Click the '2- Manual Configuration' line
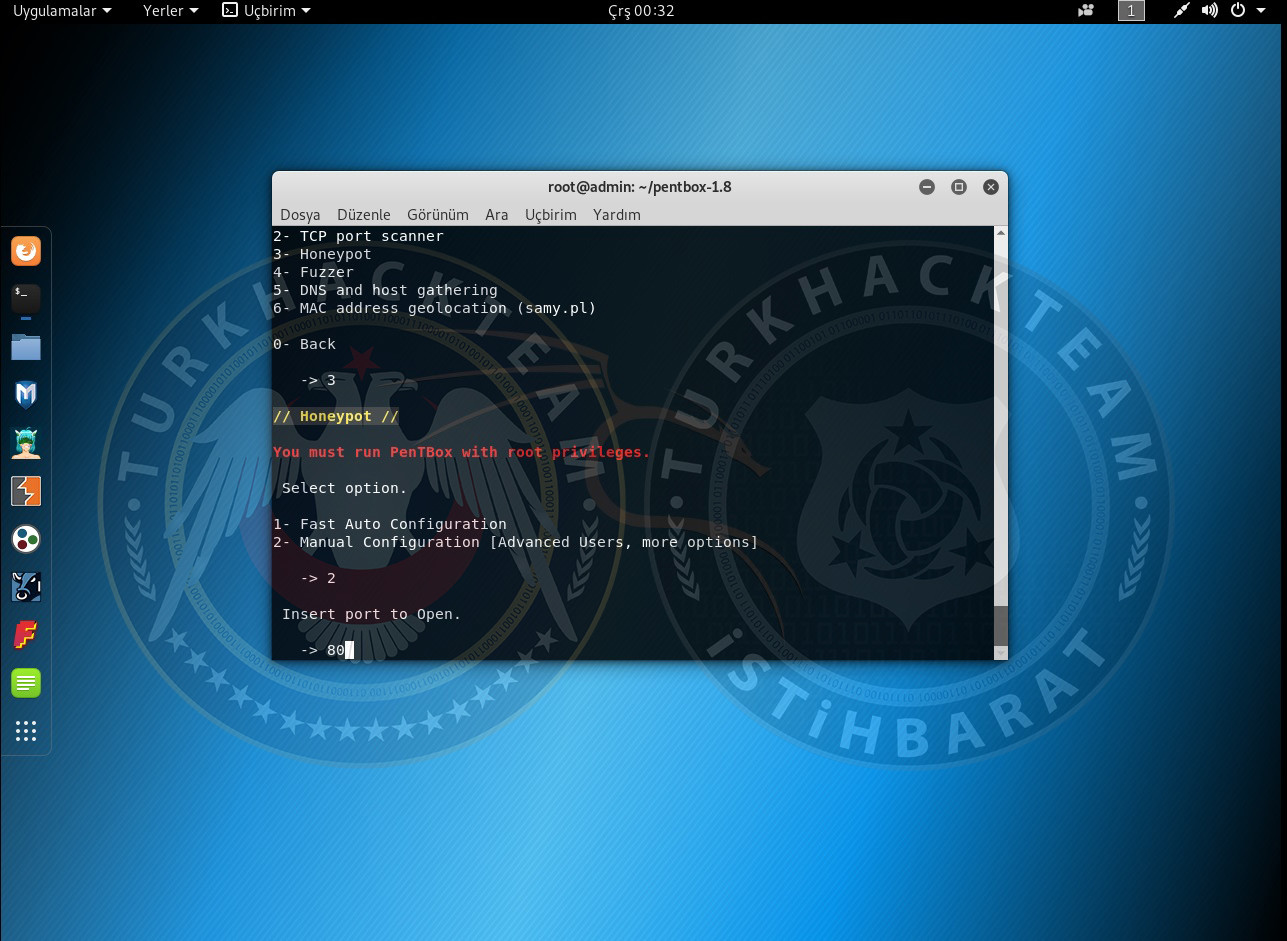Viewport: 1287px width, 941px height. (516, 542)
